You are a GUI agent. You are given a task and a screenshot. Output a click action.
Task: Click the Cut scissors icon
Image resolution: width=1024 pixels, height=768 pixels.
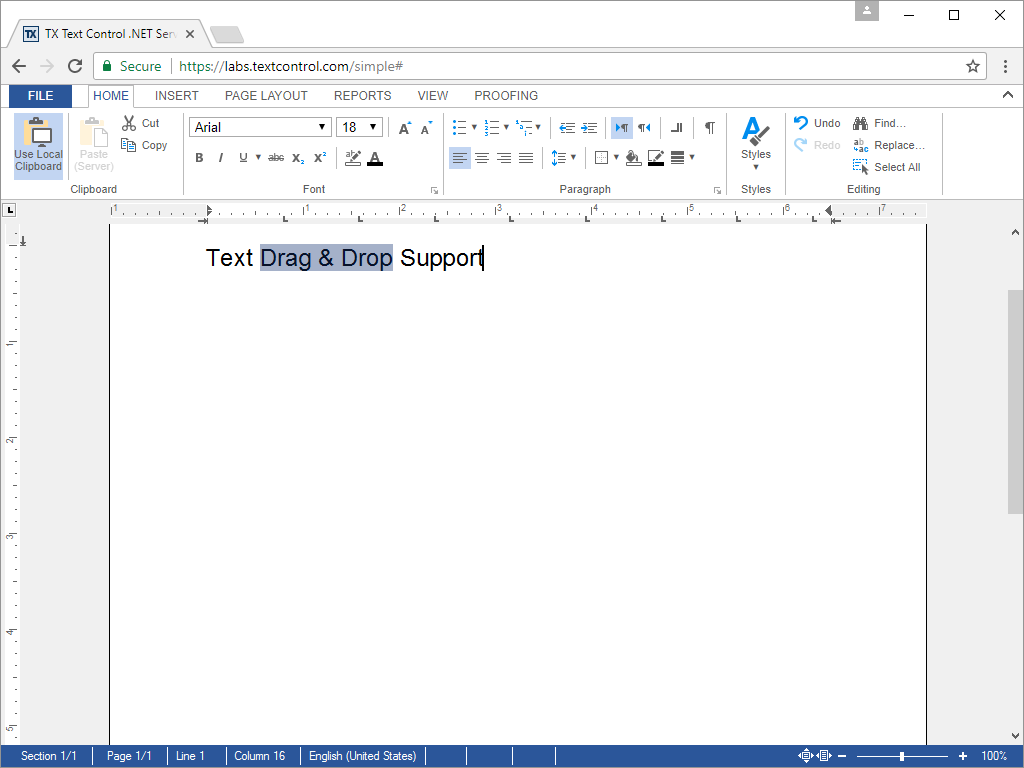click(x=129, y=123)
